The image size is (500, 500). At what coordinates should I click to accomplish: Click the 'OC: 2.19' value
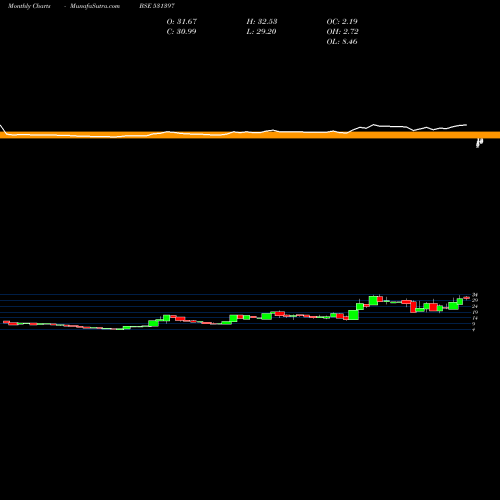(342, 21)
